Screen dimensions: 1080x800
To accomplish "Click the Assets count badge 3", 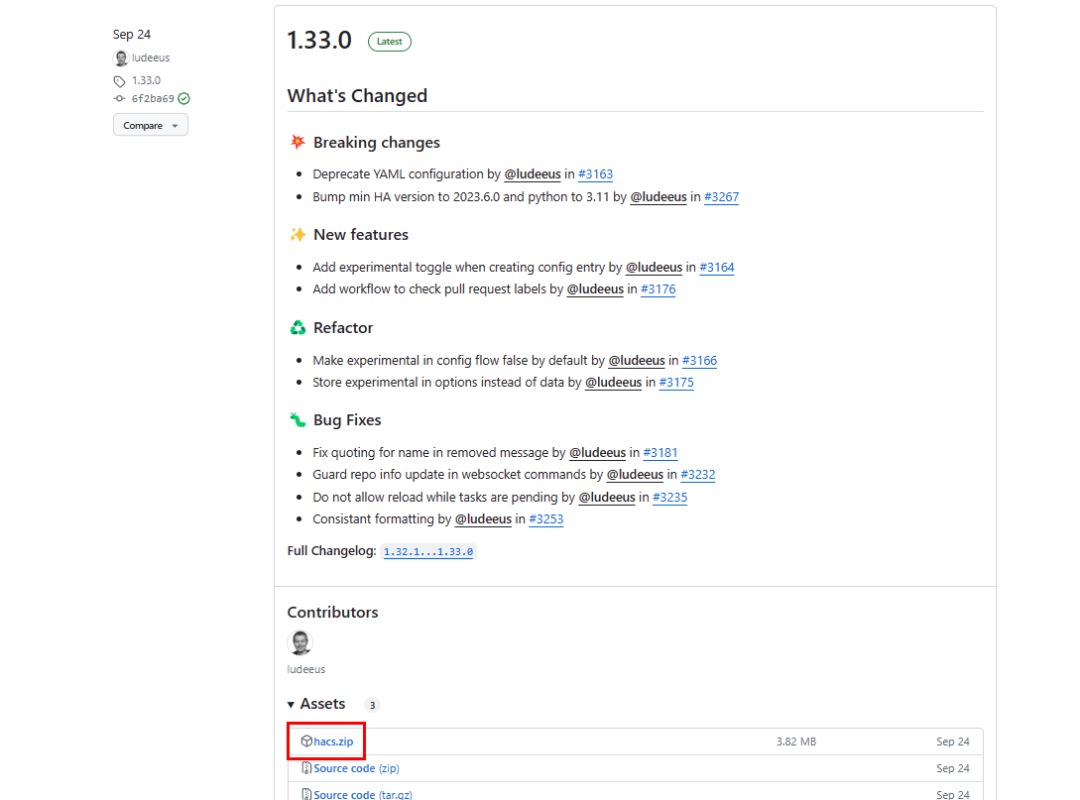I will [372, 705].
